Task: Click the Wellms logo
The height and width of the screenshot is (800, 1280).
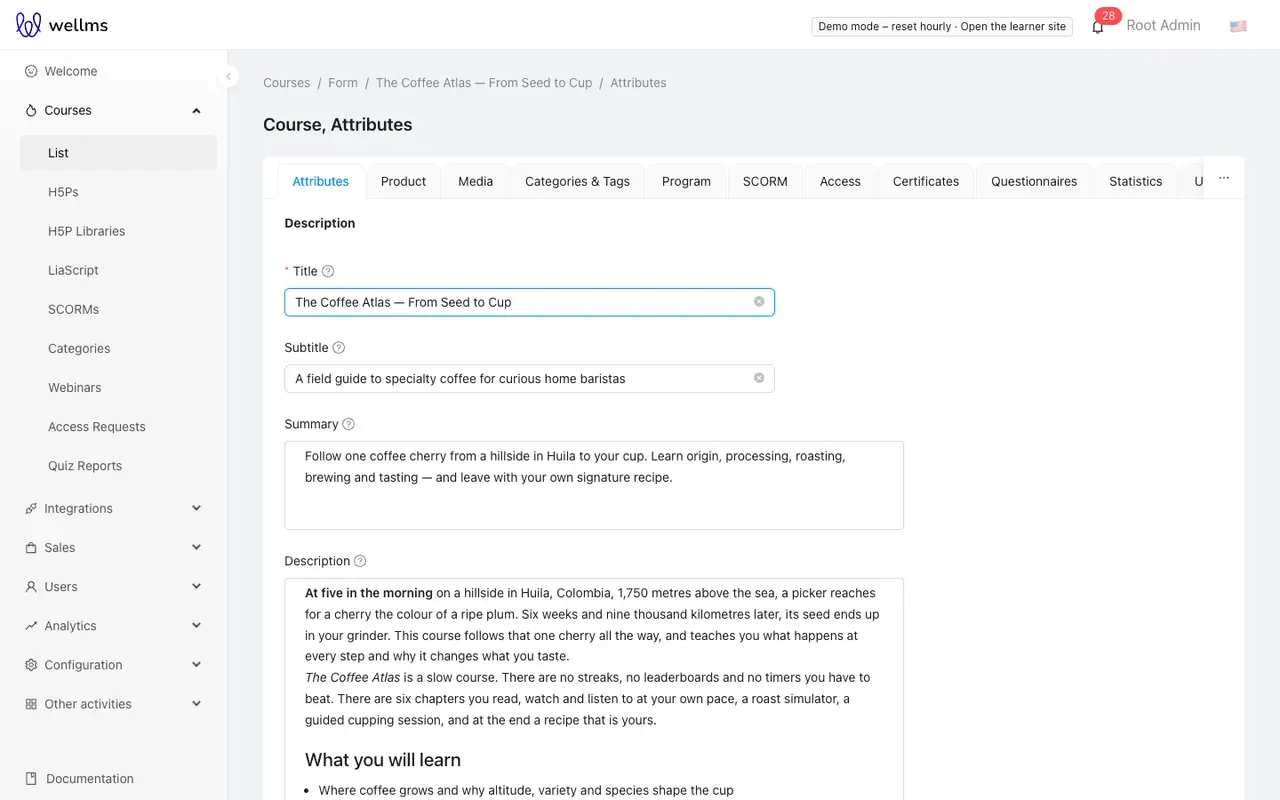Action: pos(62,25)
